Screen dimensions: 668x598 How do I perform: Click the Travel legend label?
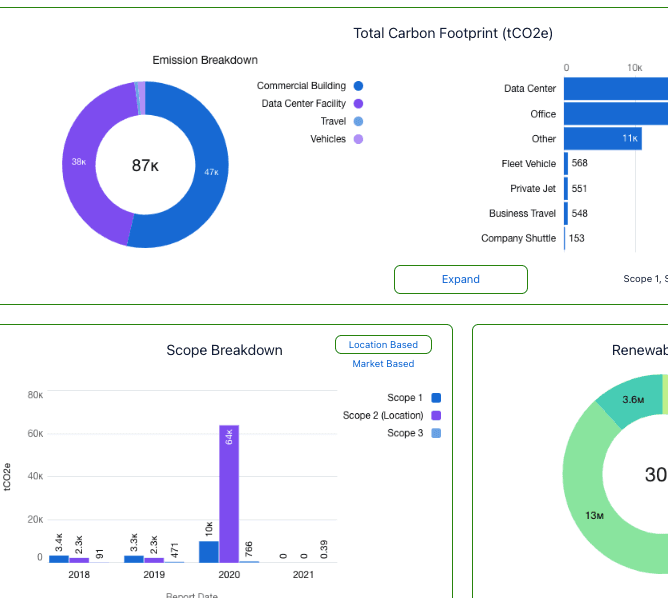[x=333, y=121]
